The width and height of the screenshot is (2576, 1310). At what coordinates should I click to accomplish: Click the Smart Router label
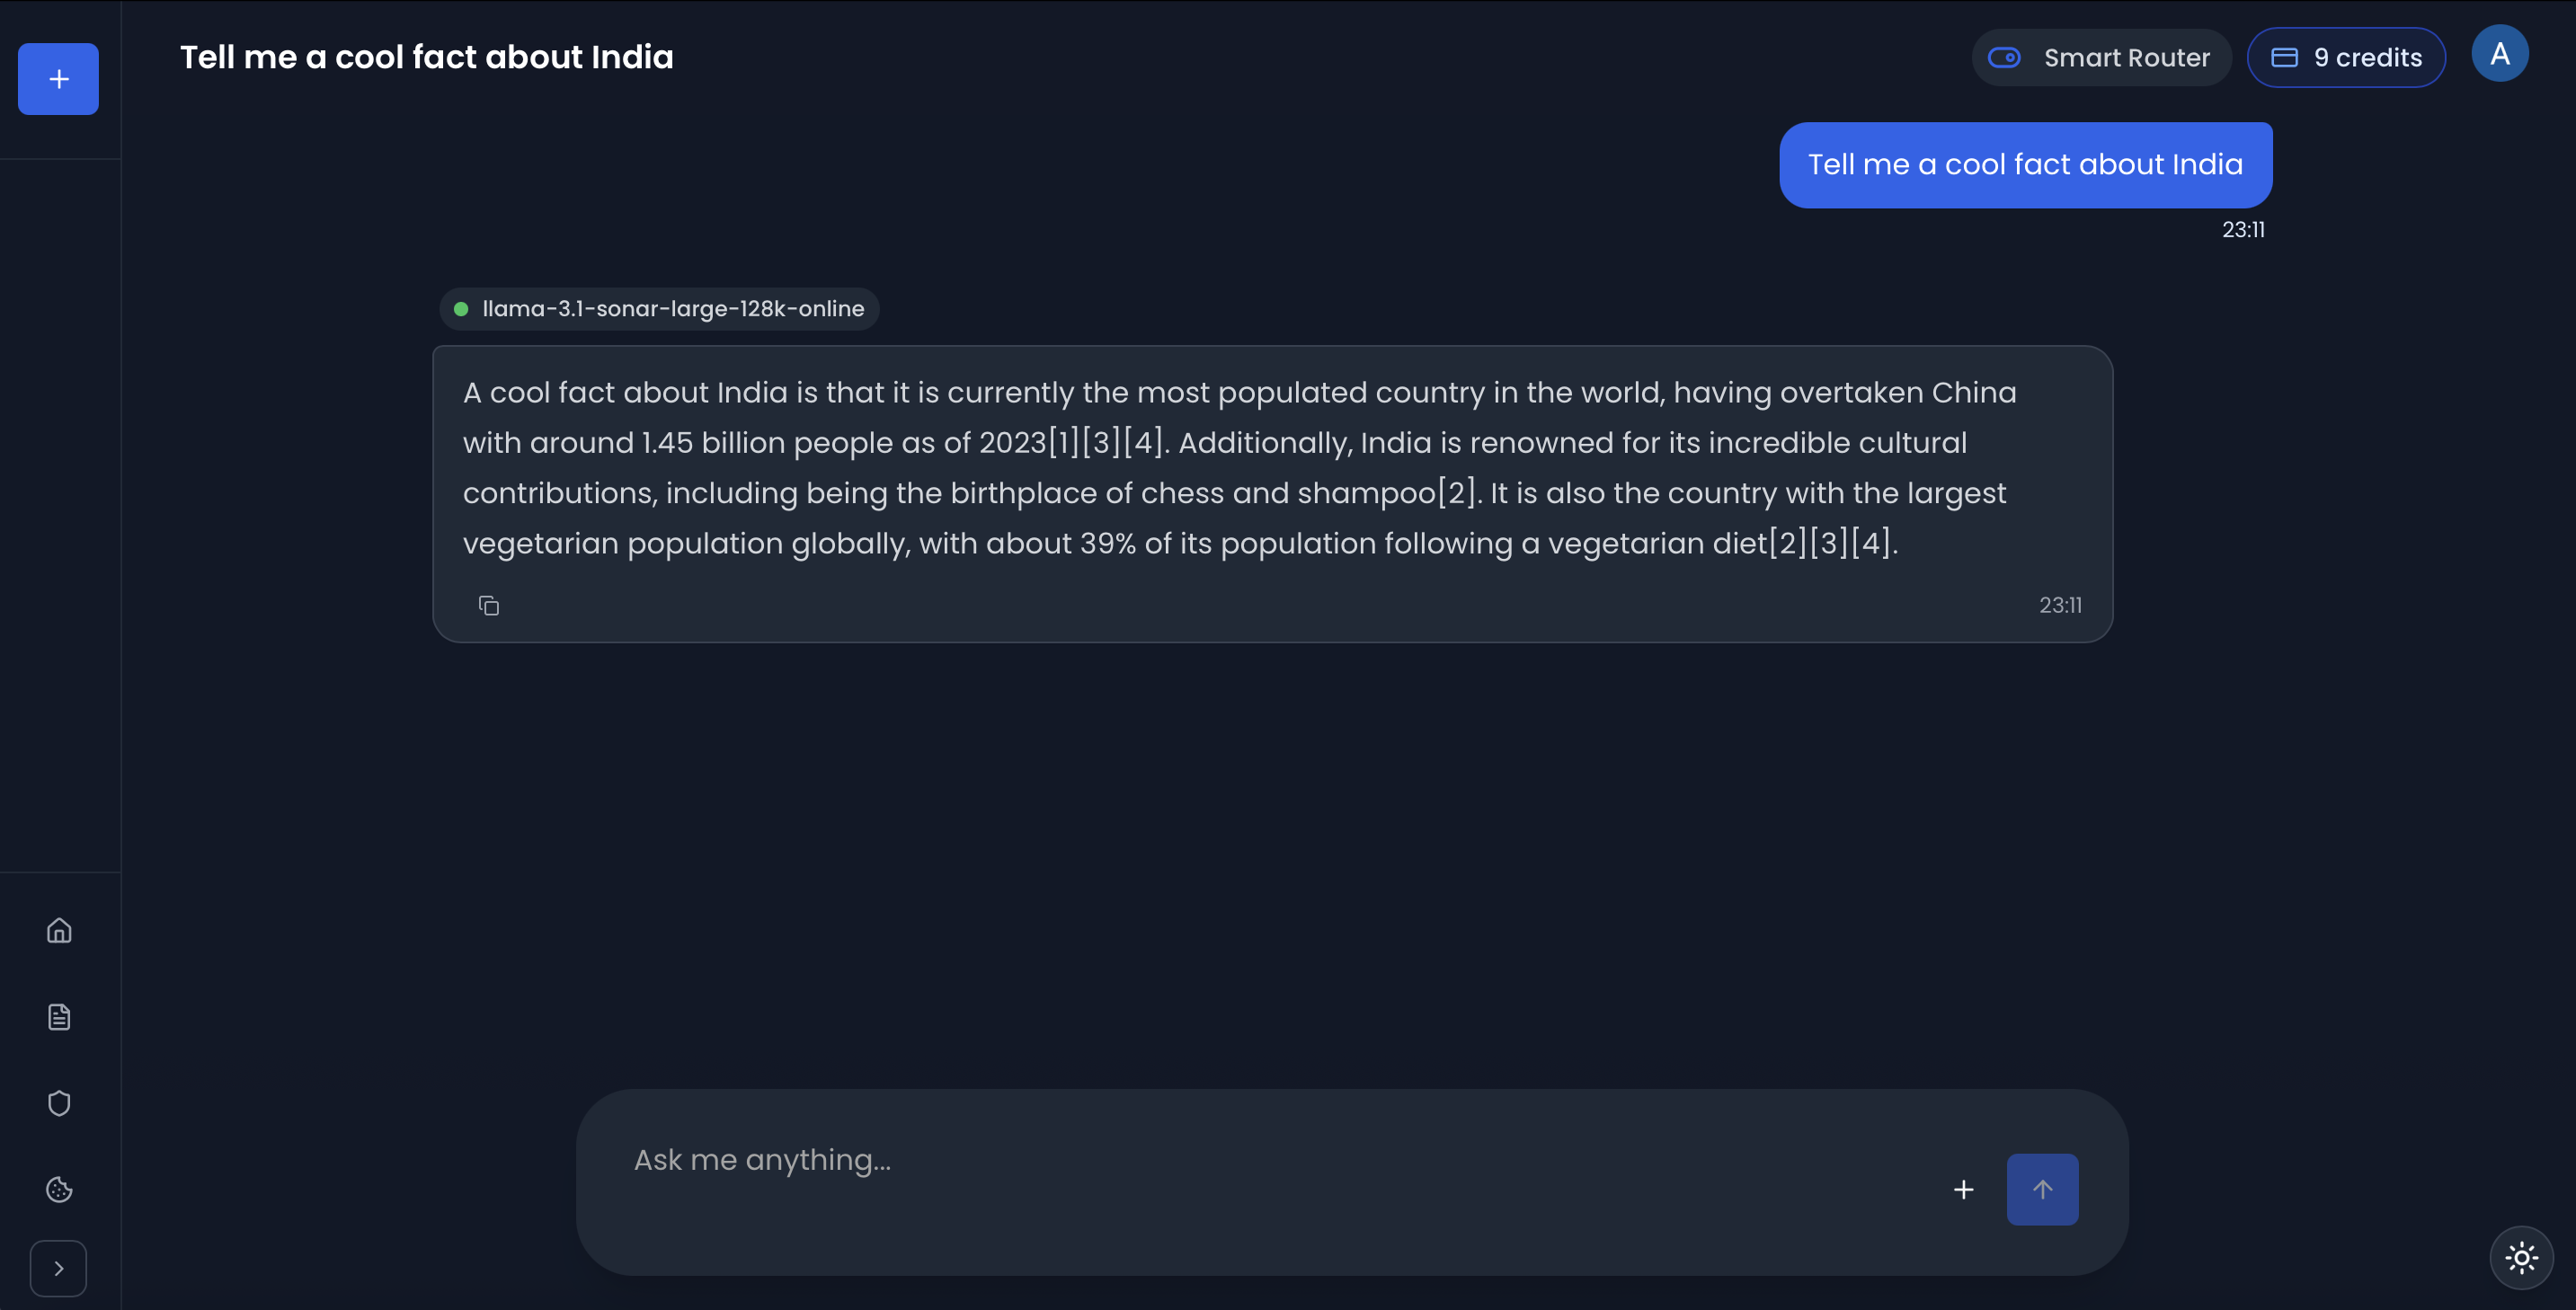click(2126, 58)
